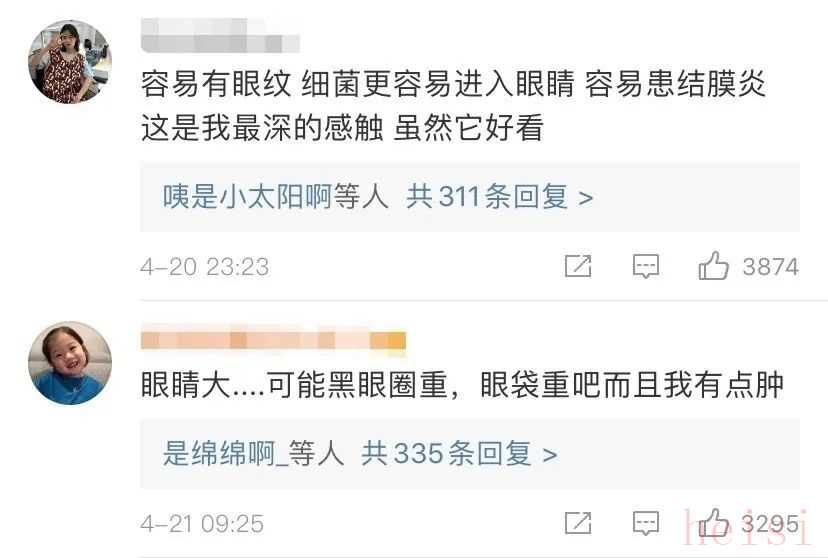
Task: Tap the 3874 like count
Action: pos(770,267)
